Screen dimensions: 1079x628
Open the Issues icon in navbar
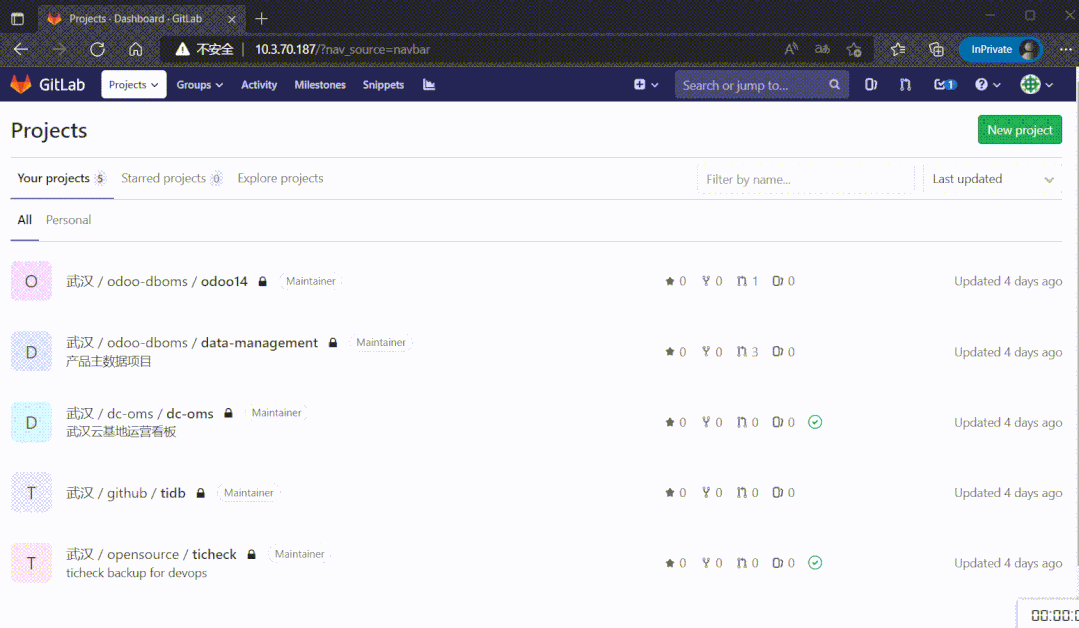(x=871, y=85)
